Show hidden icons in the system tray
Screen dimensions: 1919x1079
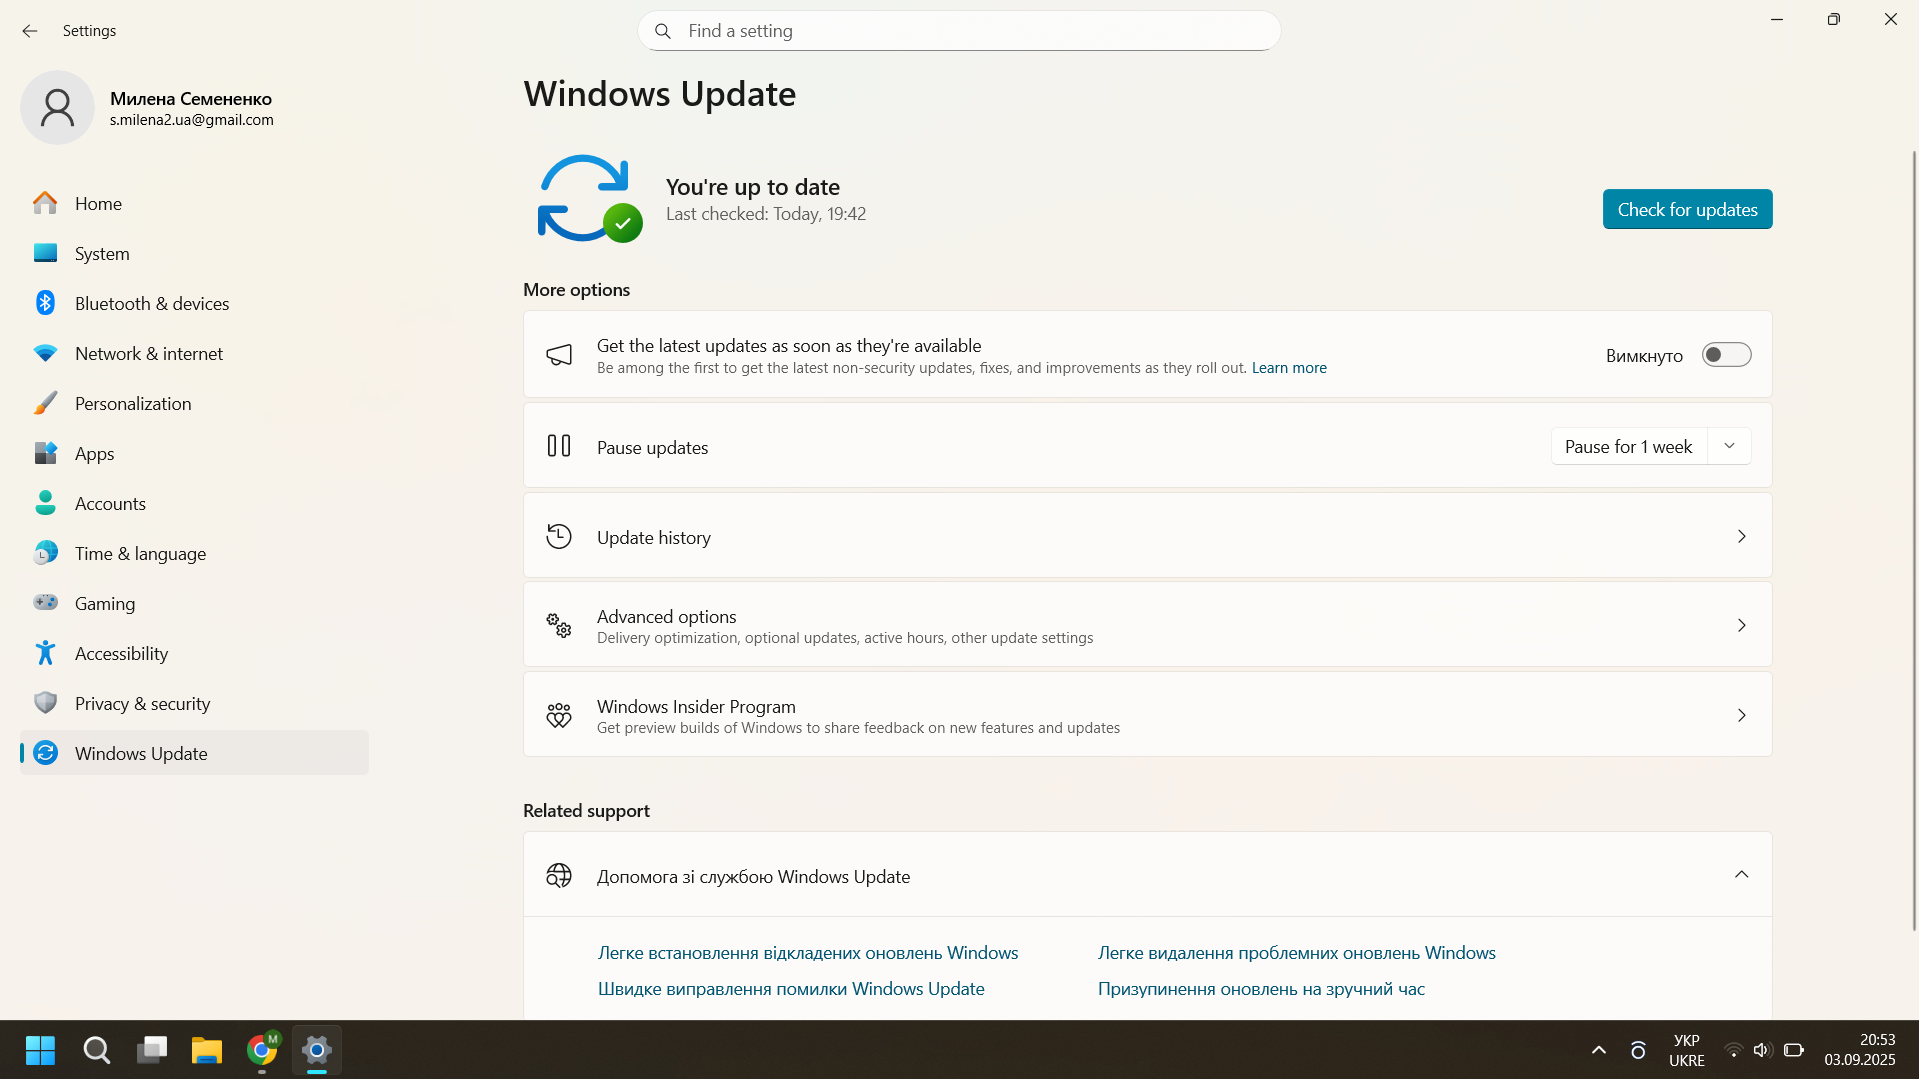(1599, 1050)
